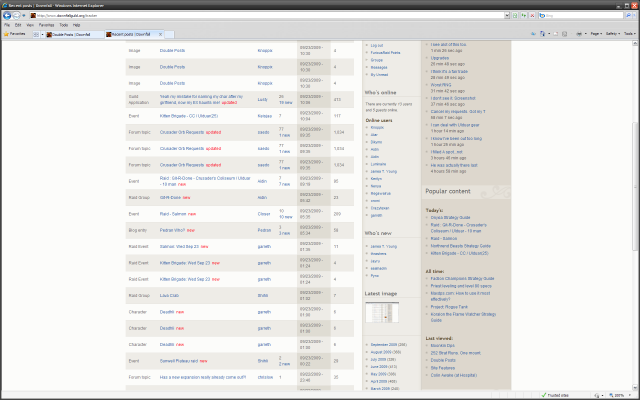The width and height of the screenshot is (640, 400).
Task: Open the File menu
Action: coord(7,25)
